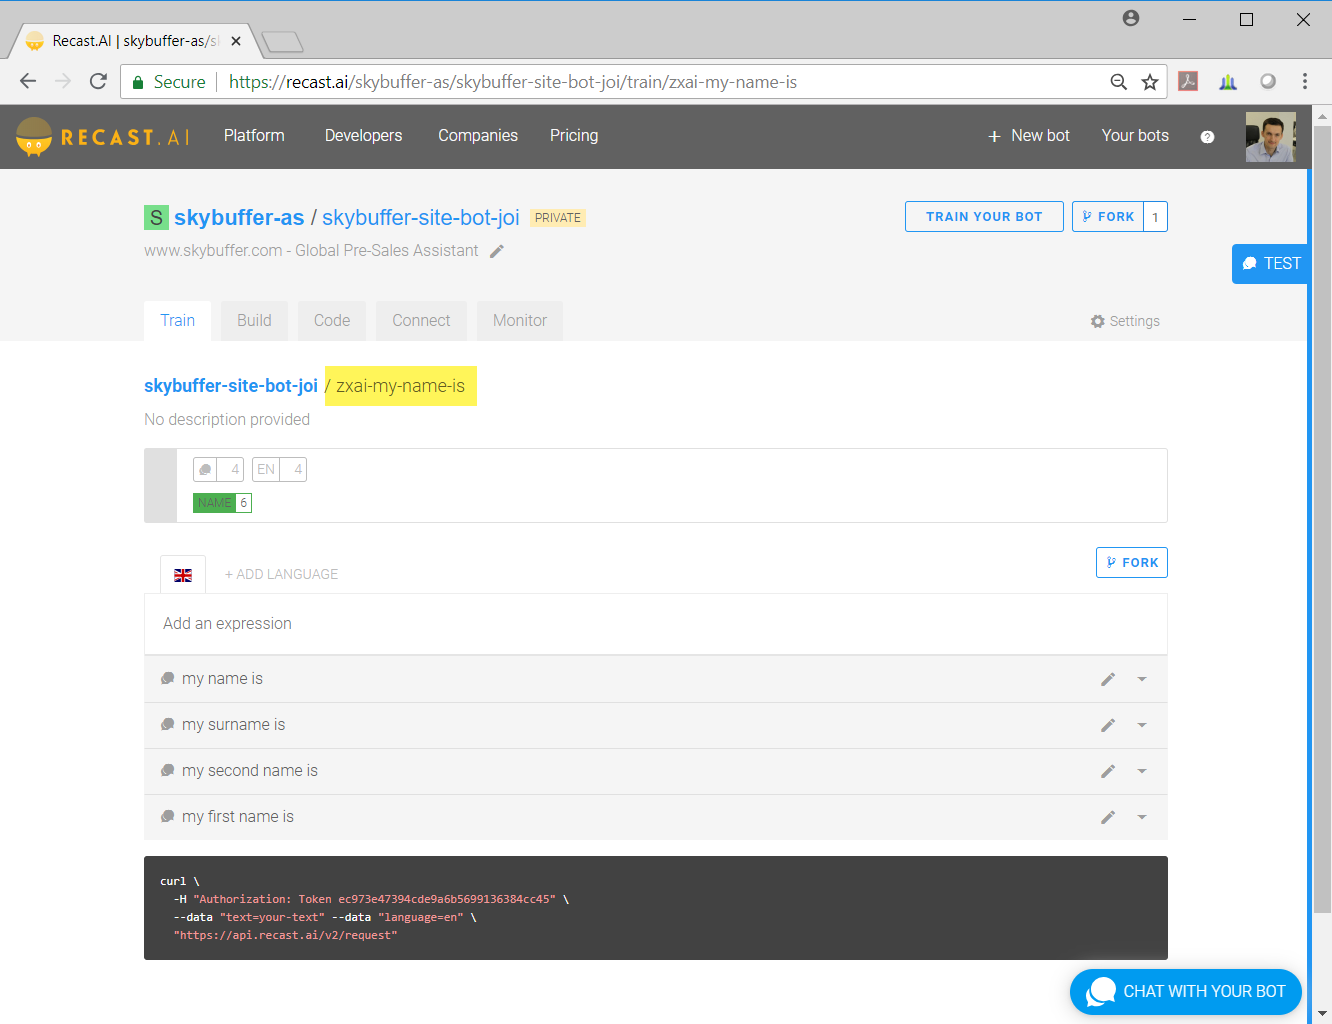Switch to the Monitor tab

point(520,321)
